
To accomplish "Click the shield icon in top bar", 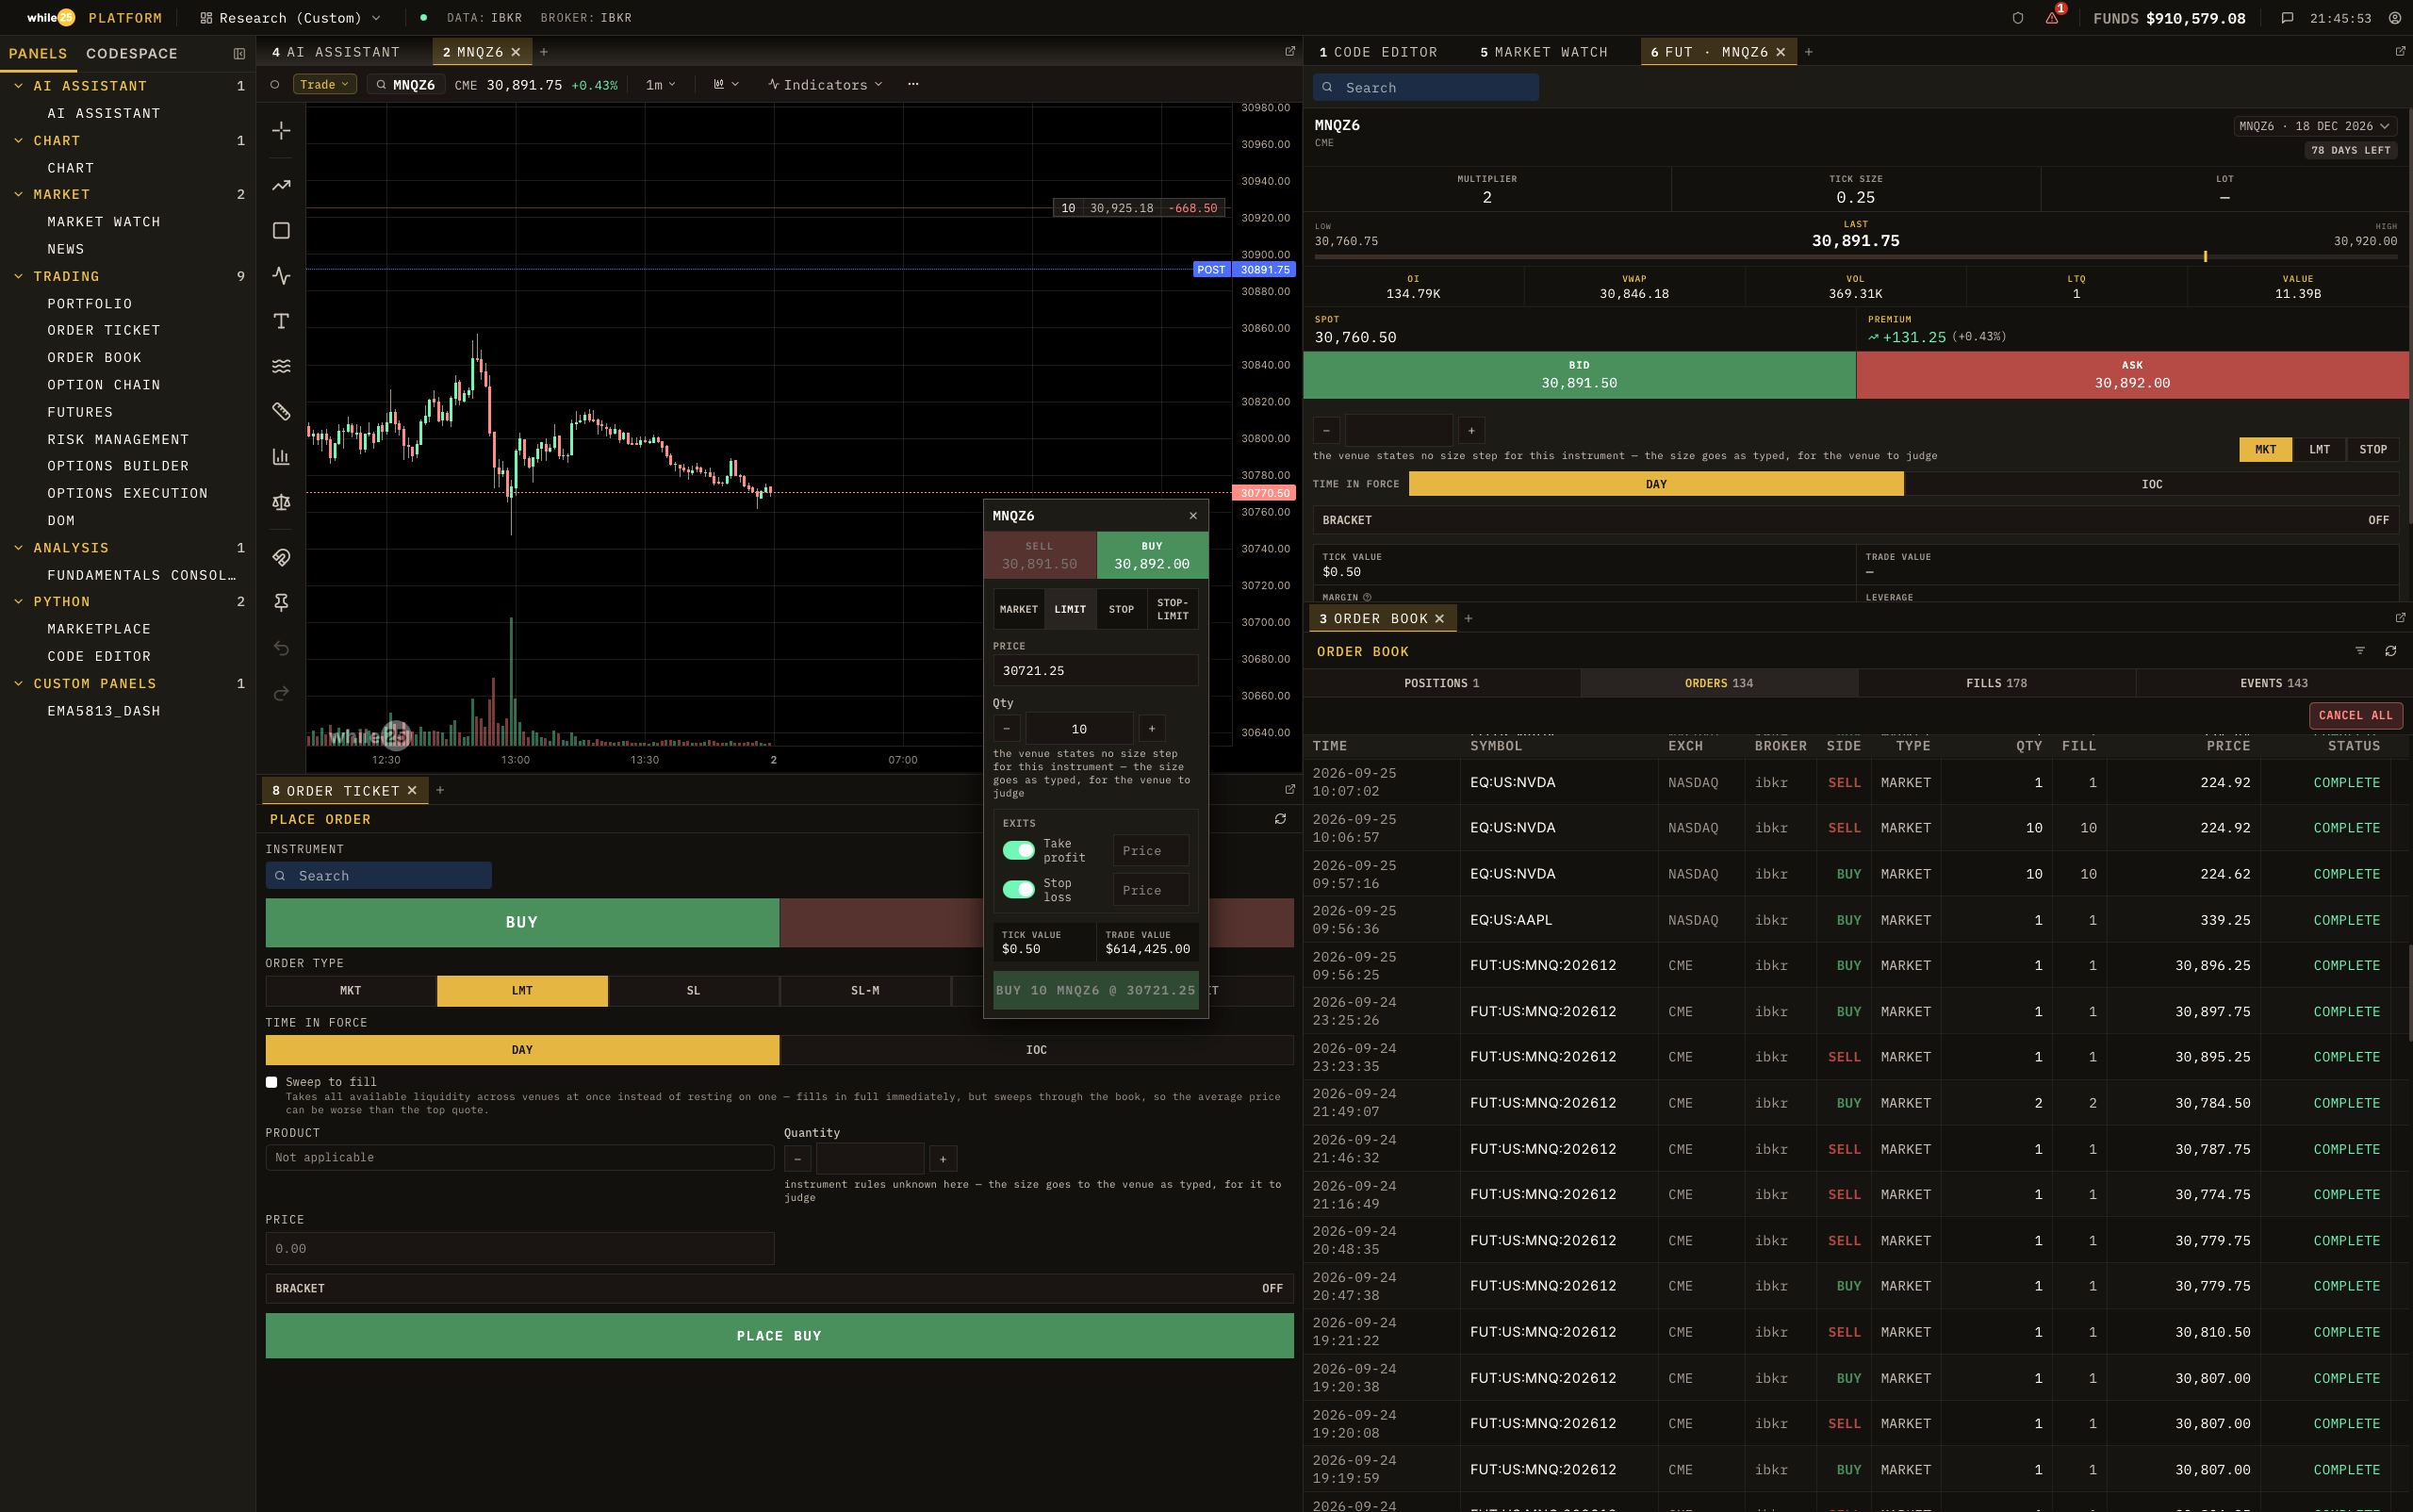I will [x=2017, y=18].
